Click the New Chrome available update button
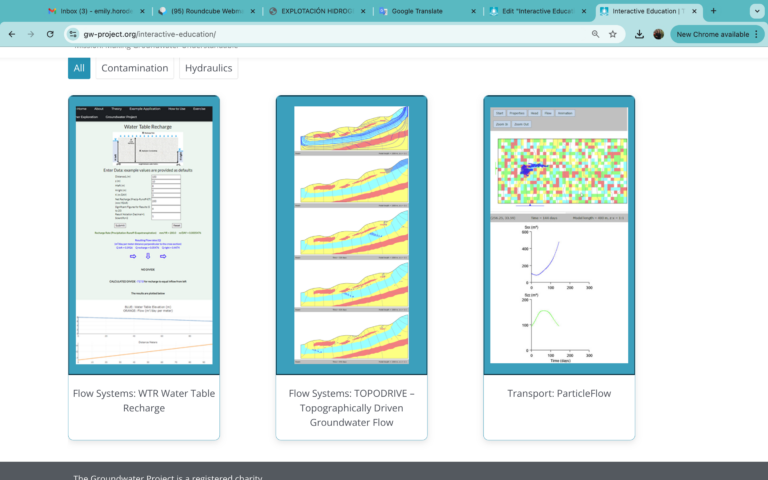This screenshot has width=768, height=480. (x=712, y=34)
